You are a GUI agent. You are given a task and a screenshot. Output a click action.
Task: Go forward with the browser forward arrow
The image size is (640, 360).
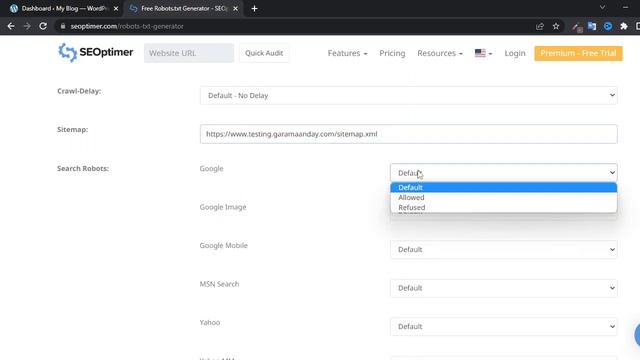pyautogui.click(x=27, y=26)
